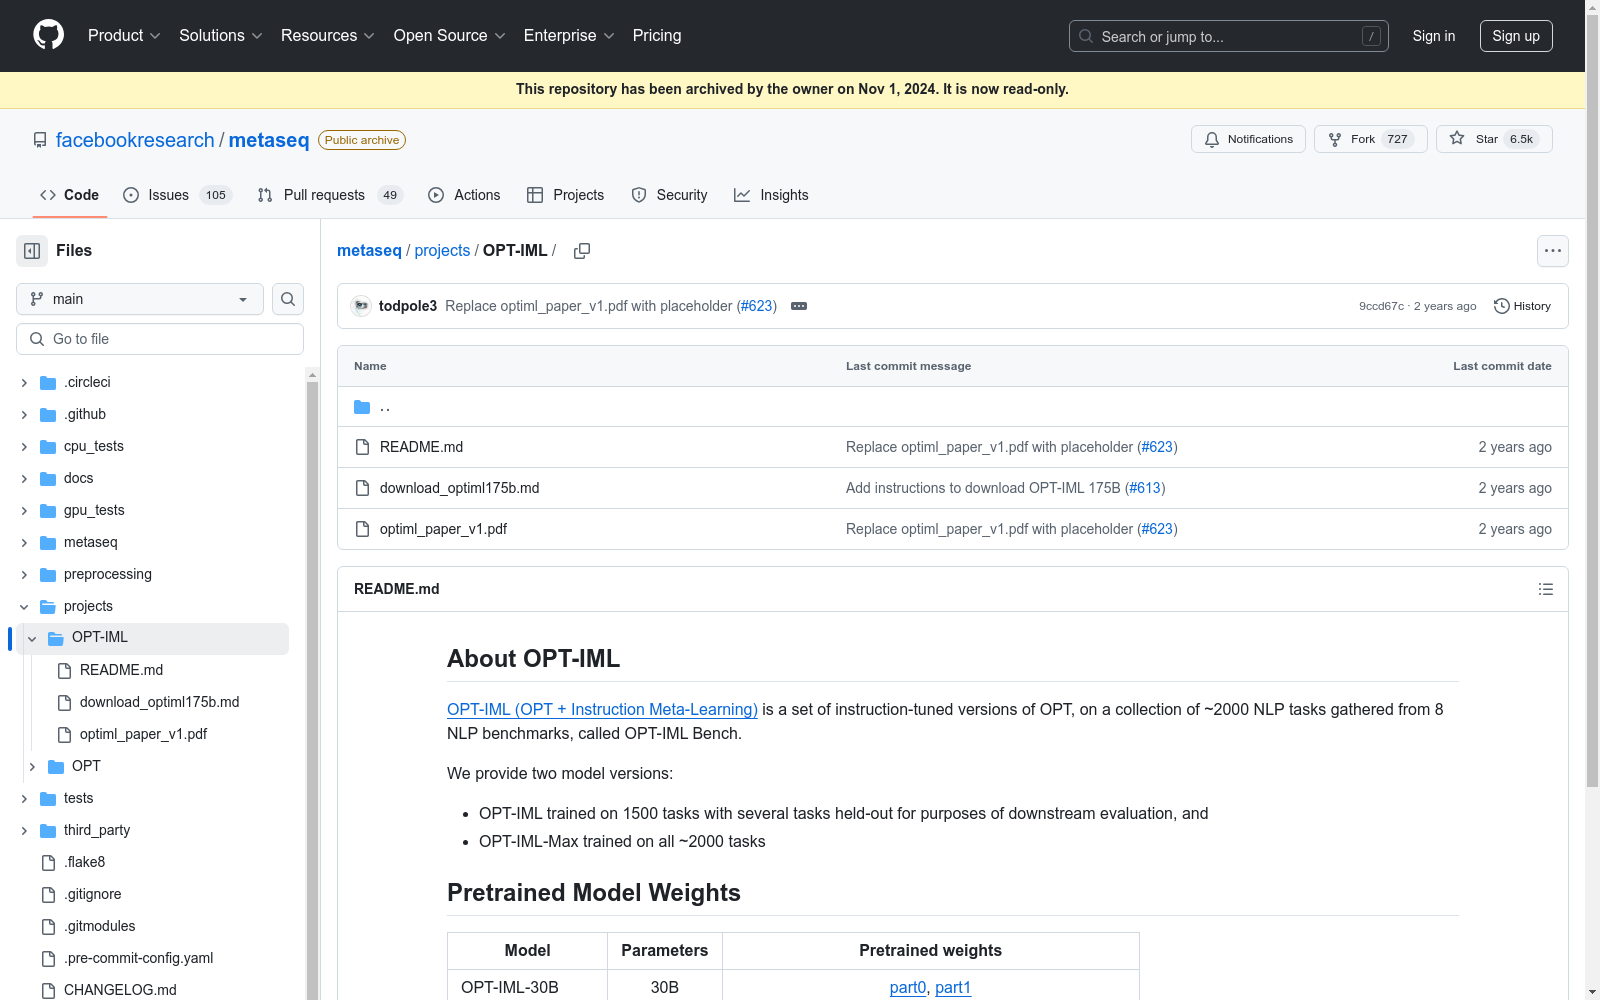Switch to the Projects tab
This screenshot has width=1600, height=1000.
tap(565, 195)
